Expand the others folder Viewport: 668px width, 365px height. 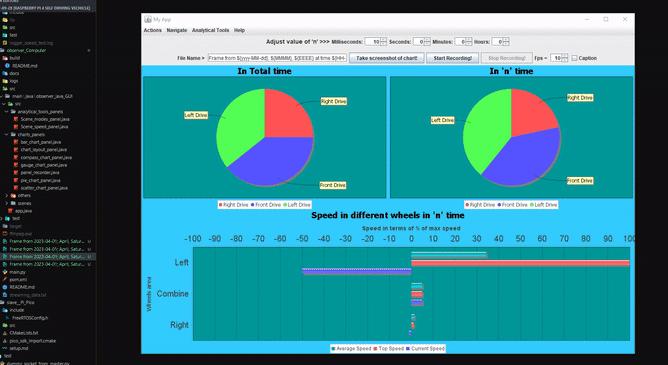[x=7, y=195]
